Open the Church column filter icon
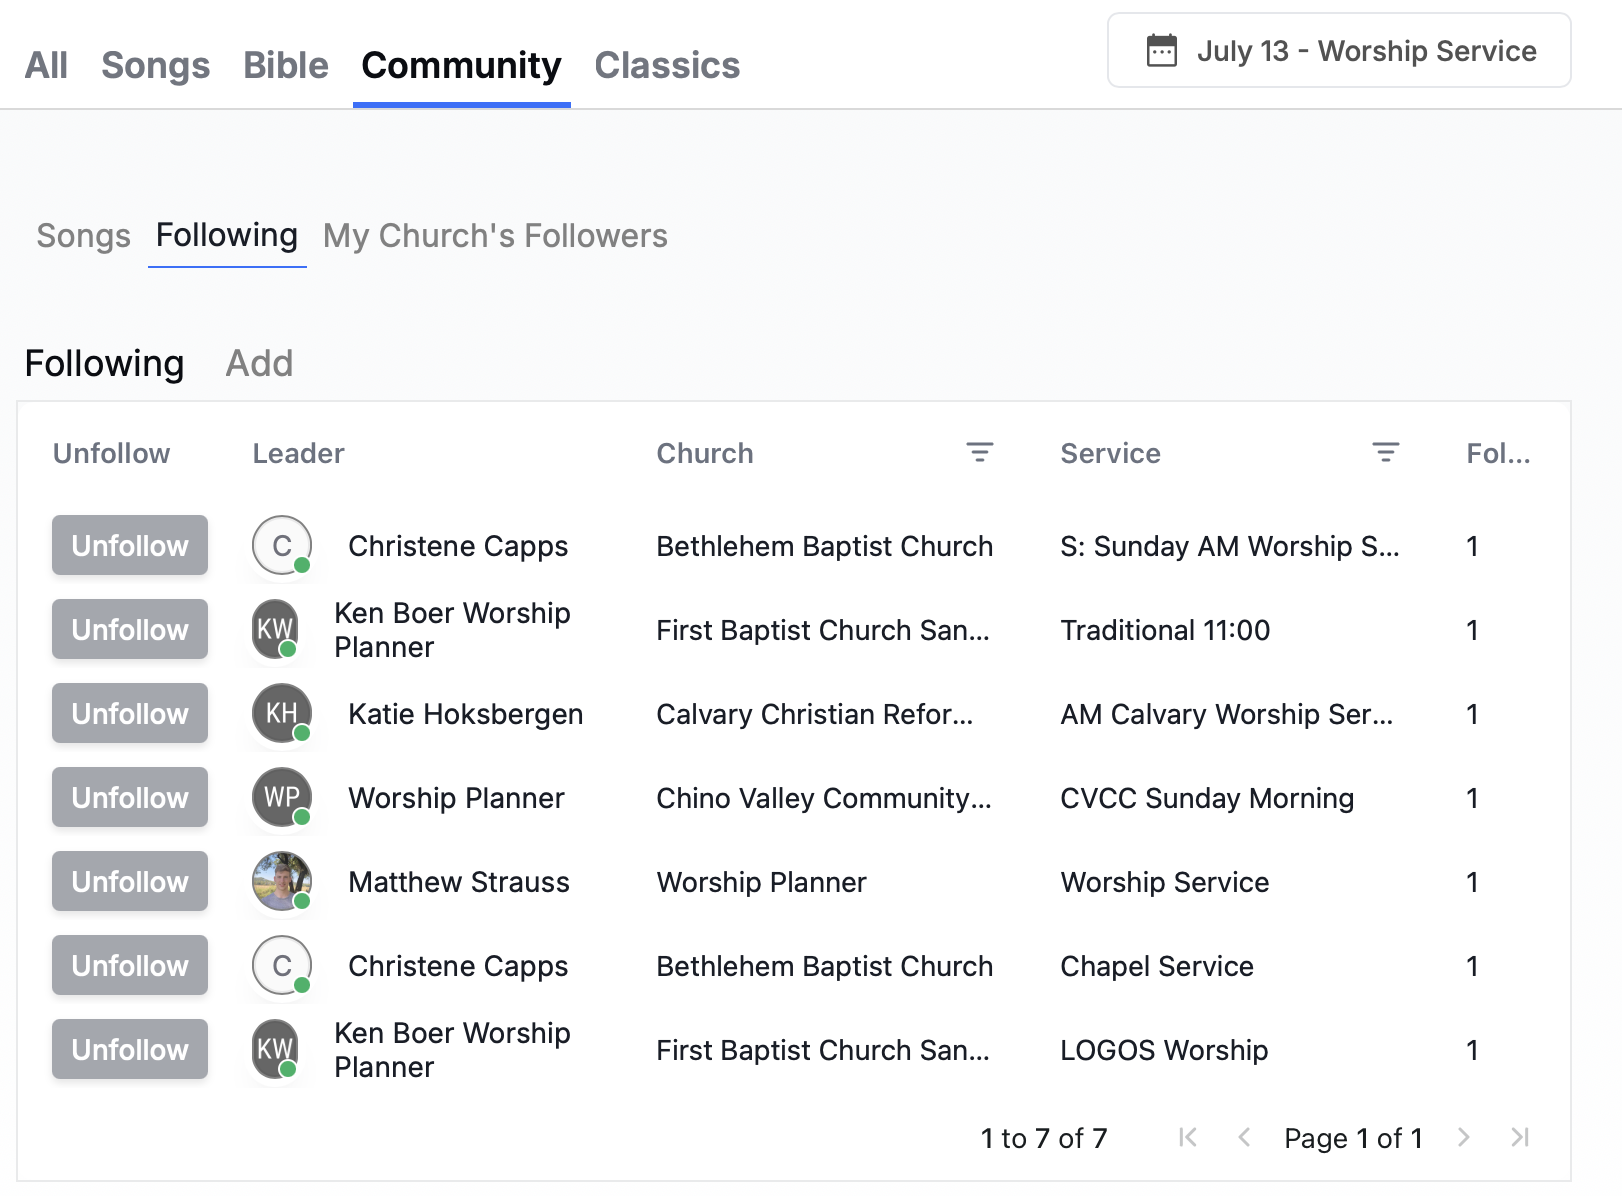Screen dimensions: 1622x1196 coord(979,453)
